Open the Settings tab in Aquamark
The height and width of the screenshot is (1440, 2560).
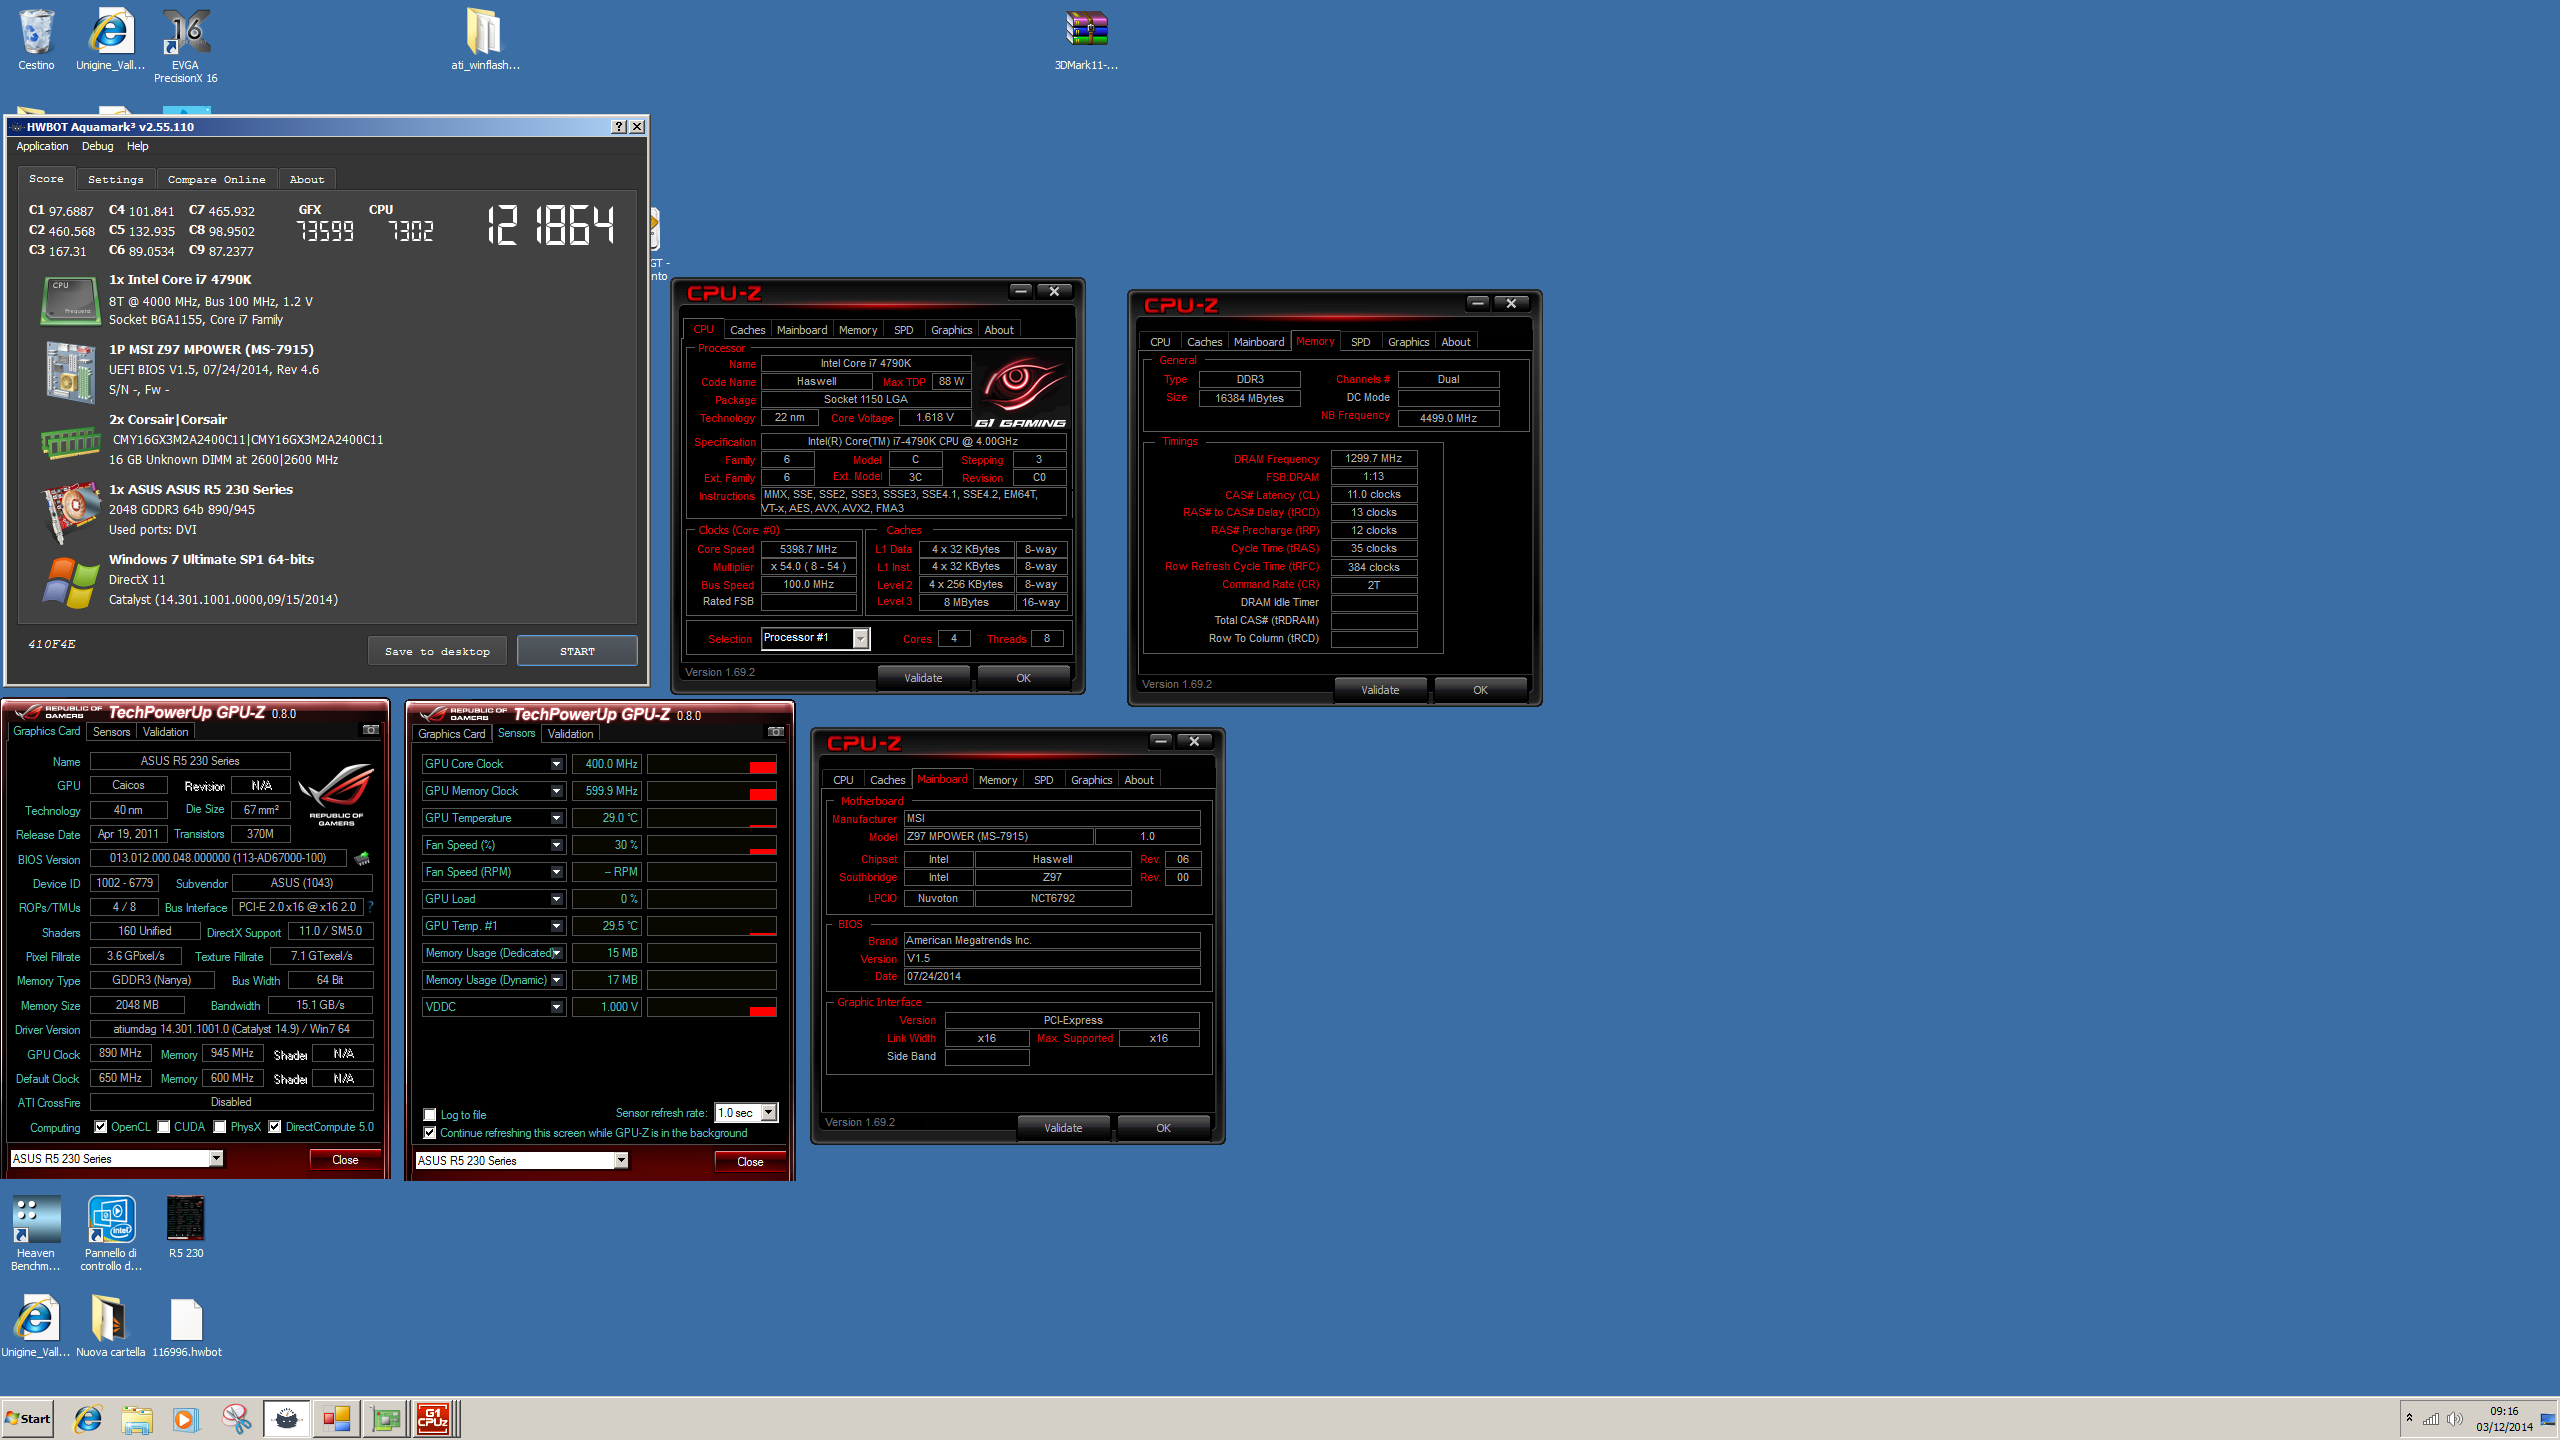[115, 180]
